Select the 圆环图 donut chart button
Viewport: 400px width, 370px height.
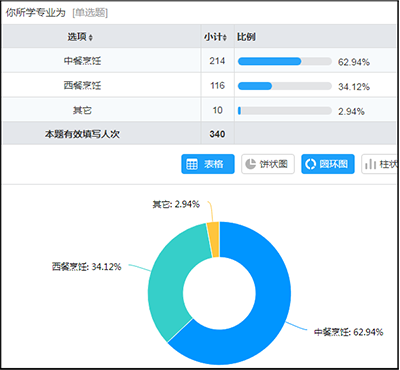point(328,164)
